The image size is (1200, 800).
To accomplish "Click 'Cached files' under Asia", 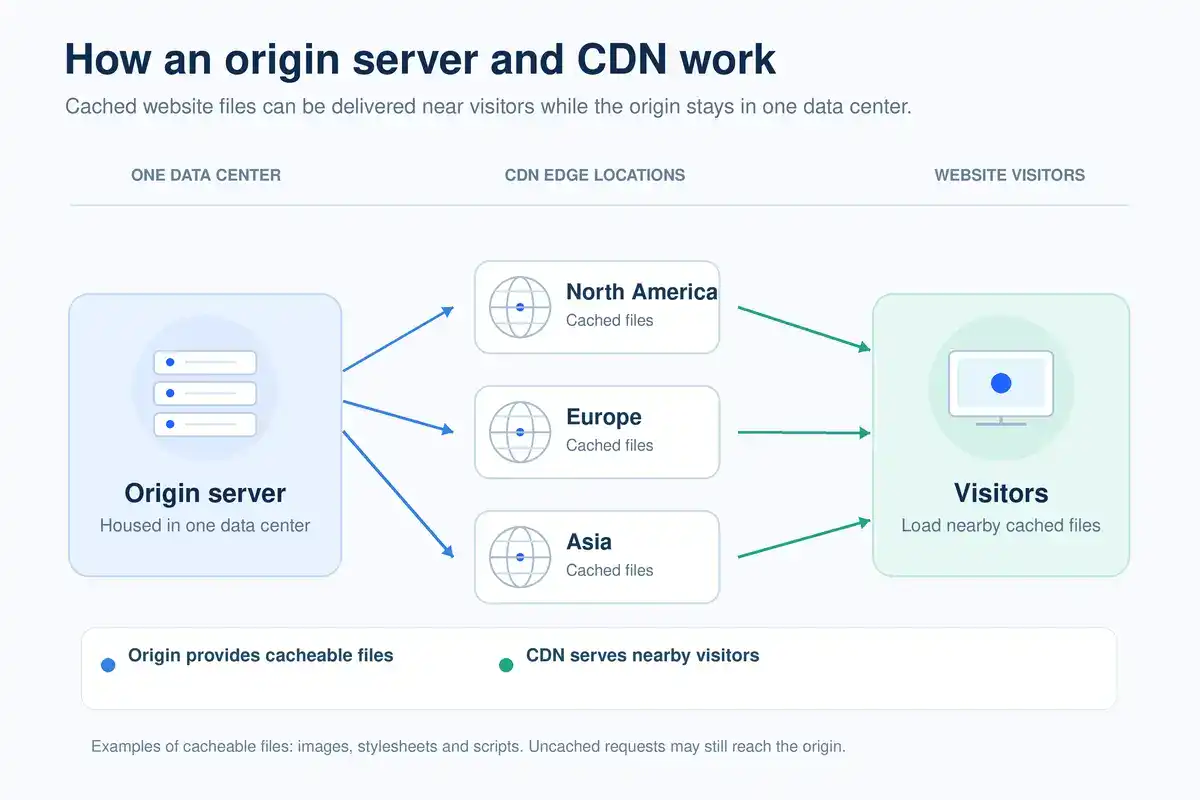I will coord(610,570).
